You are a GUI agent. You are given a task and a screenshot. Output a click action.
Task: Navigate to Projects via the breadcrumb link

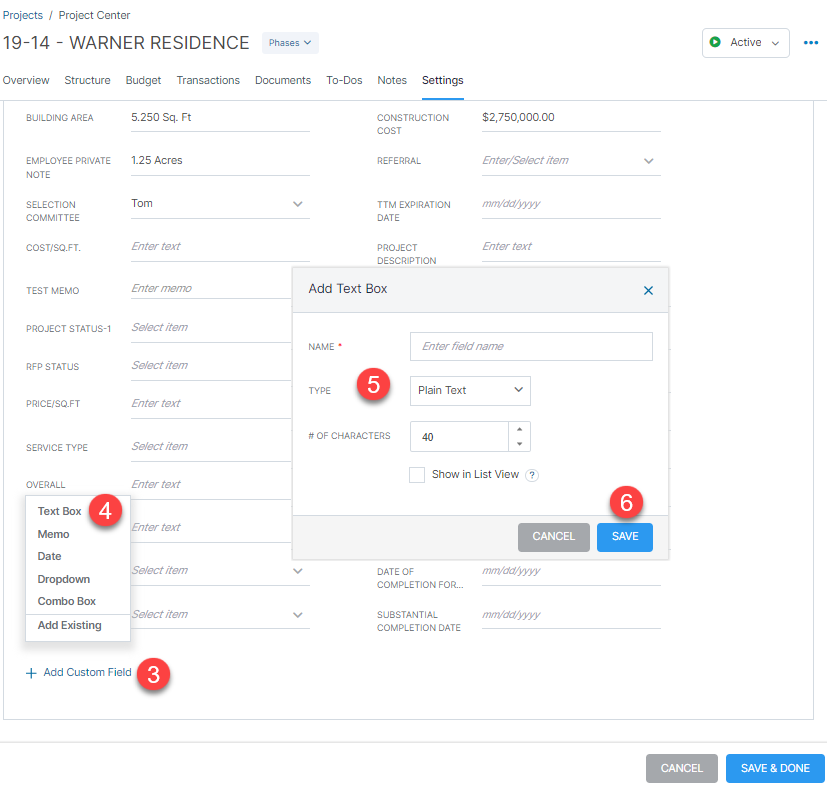(23, 15)
